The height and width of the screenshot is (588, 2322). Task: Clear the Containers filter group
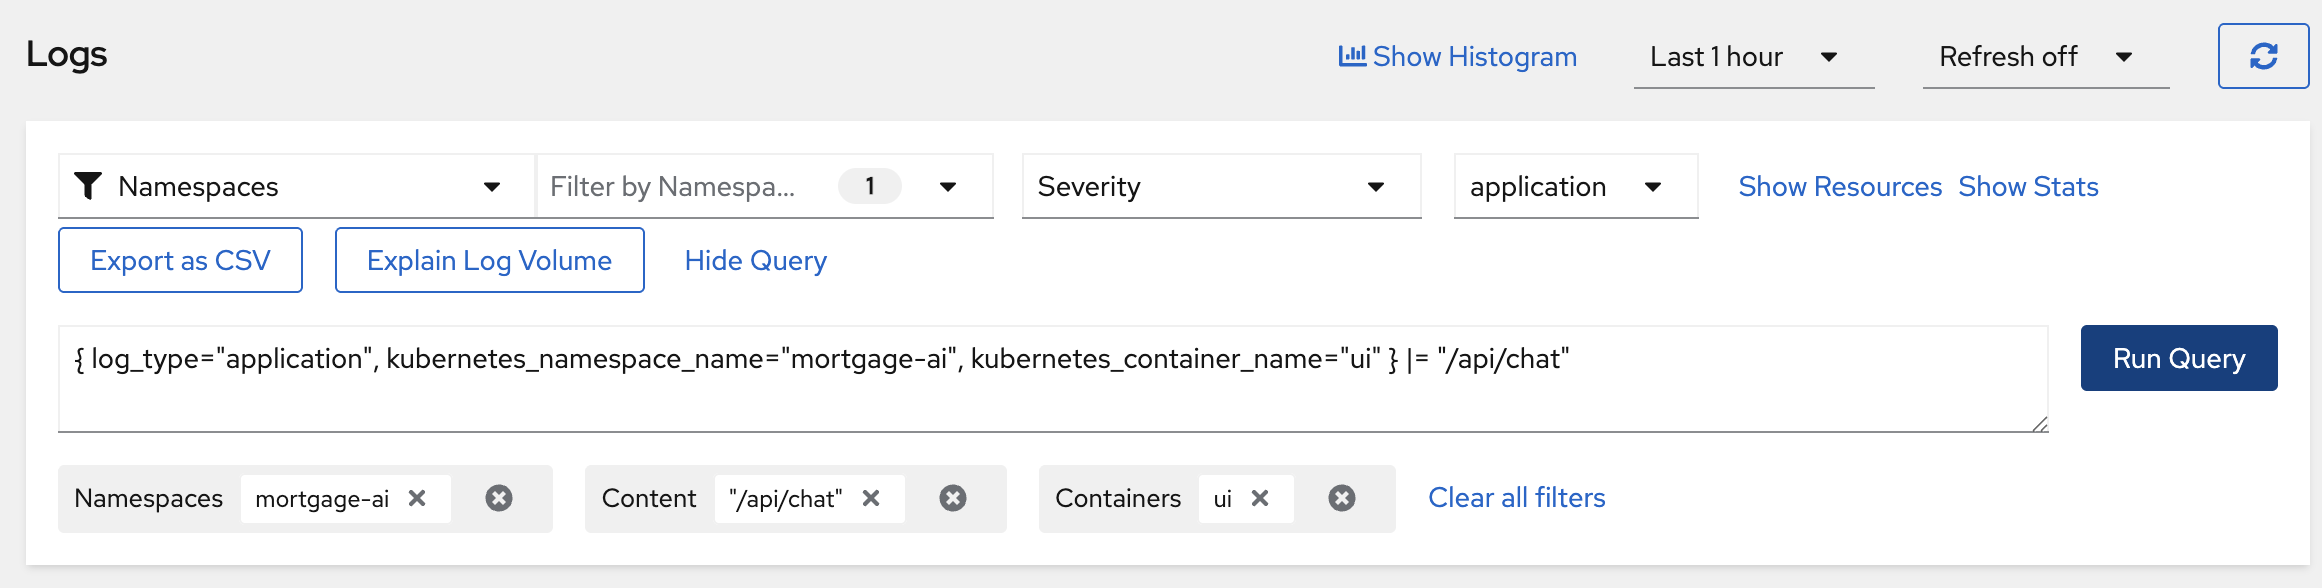[1342, 498]
